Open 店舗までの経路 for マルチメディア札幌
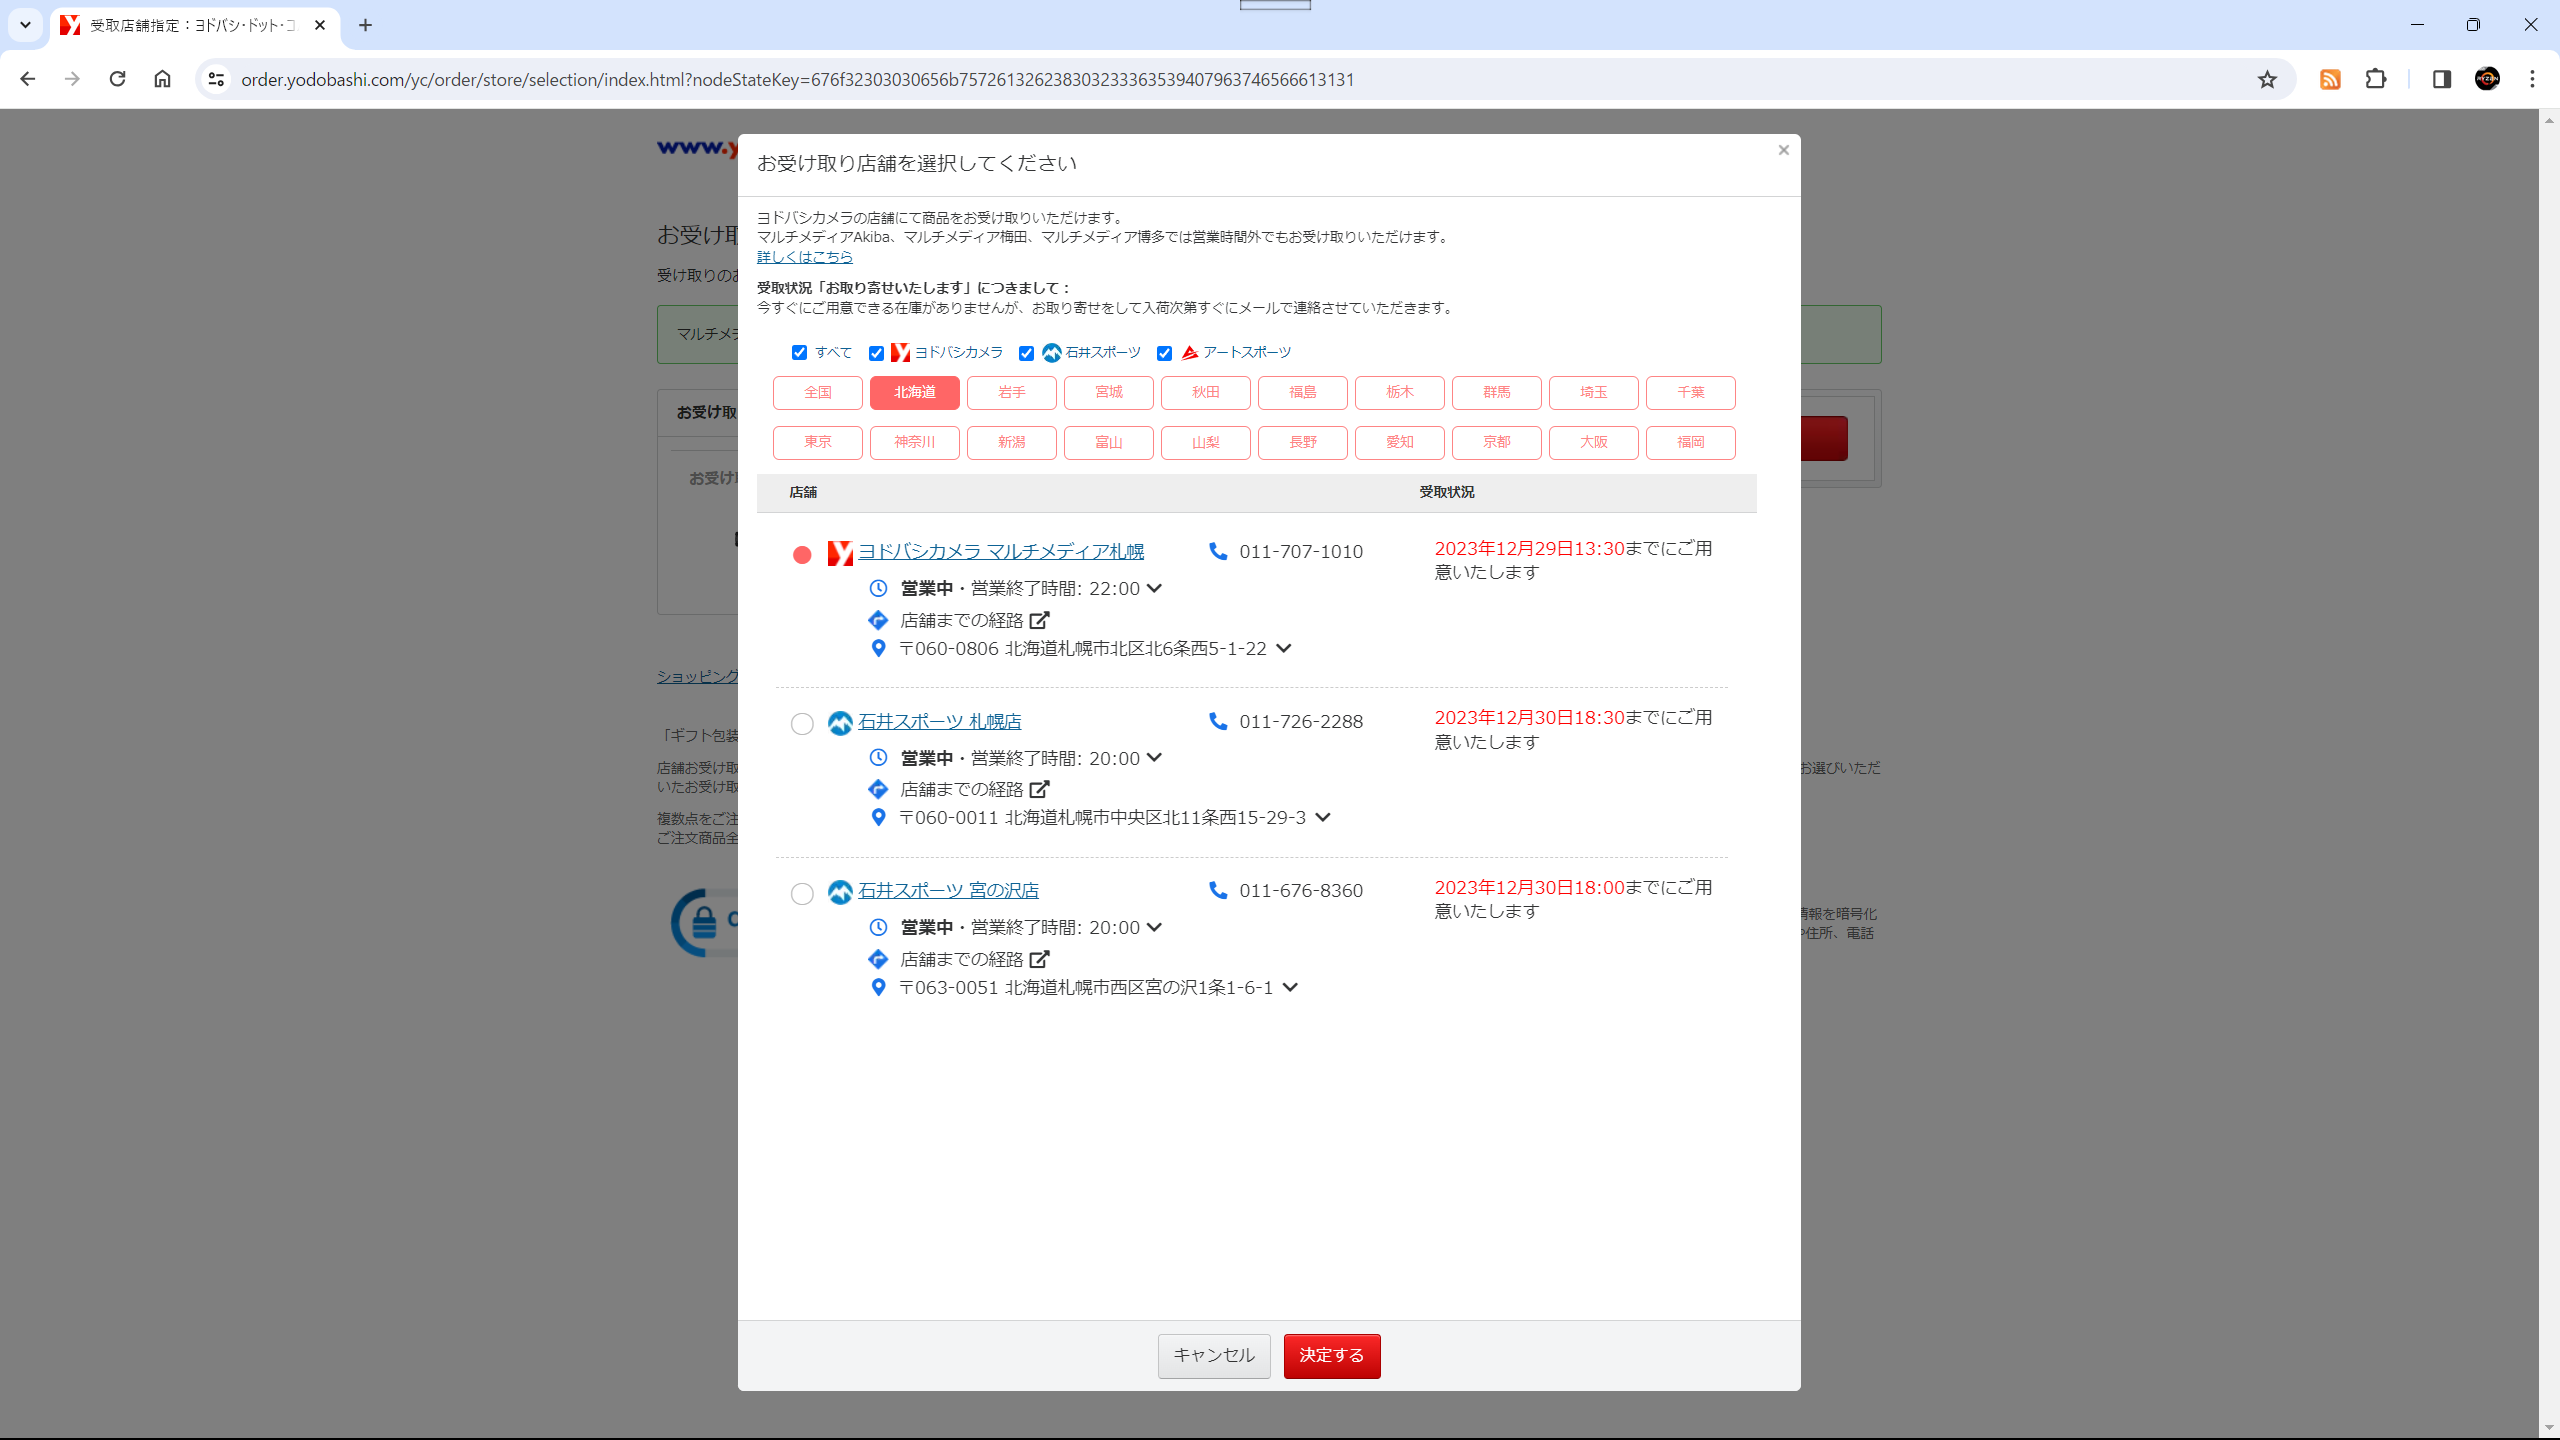This screenshot has height=1440, width=2560. pos(975,620)
